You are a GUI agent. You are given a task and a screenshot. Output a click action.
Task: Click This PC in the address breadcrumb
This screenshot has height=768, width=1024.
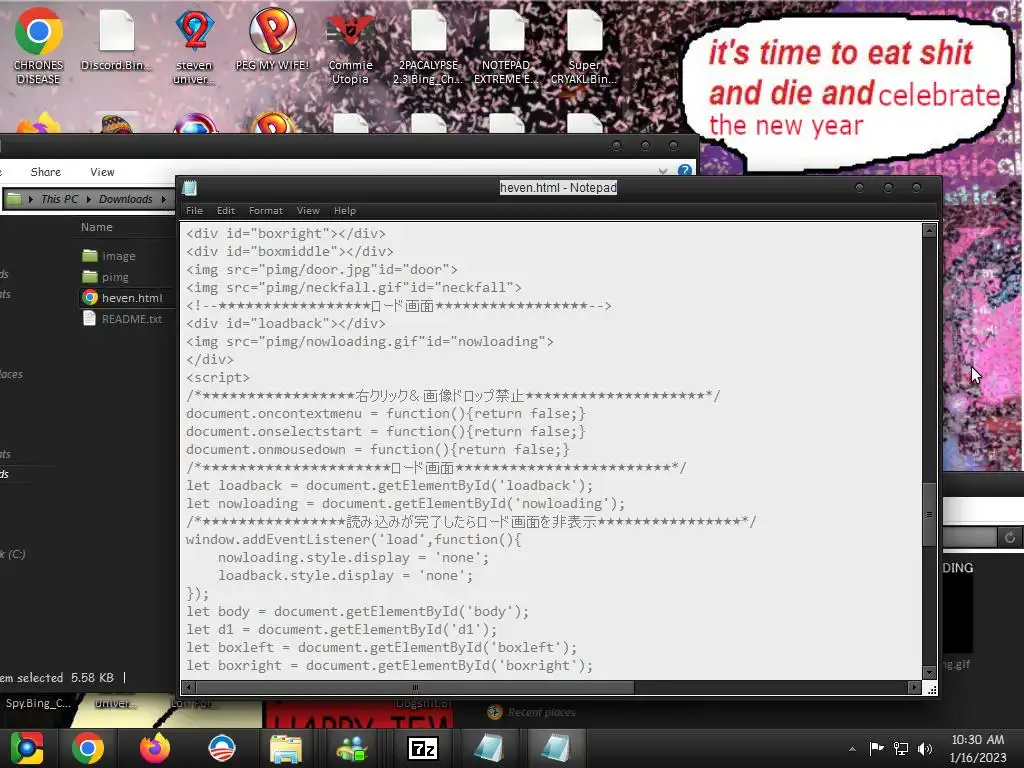click(x=59, y=199)
